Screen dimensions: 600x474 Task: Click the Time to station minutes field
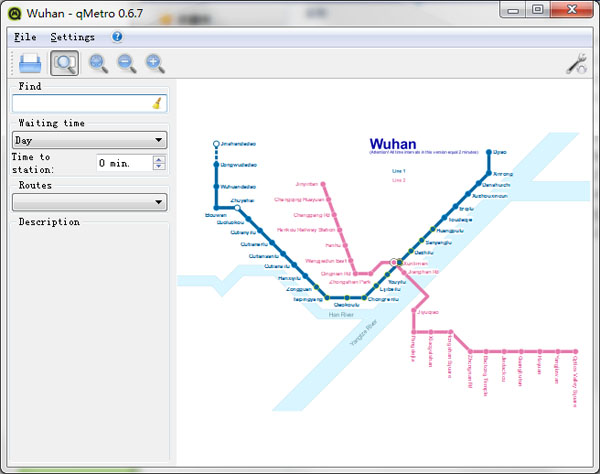pyautogui.click(x=122, y=162)
